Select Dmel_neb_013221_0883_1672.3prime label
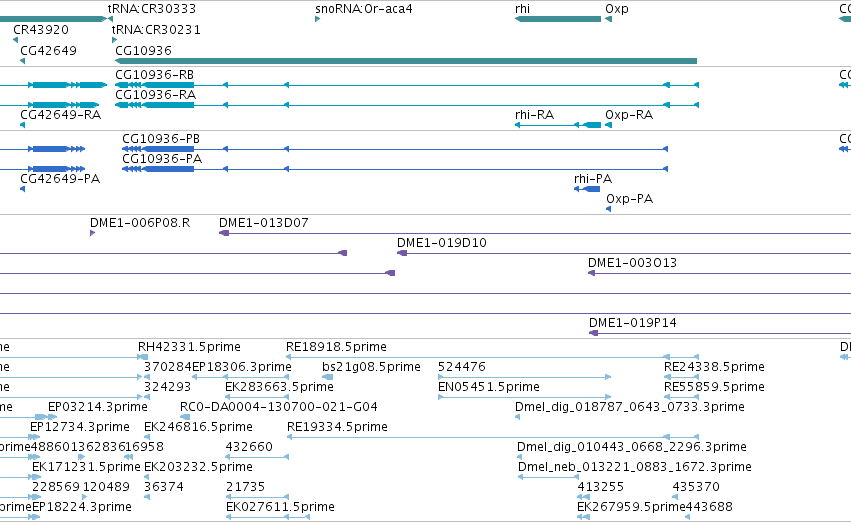 [x=635, y=467]
